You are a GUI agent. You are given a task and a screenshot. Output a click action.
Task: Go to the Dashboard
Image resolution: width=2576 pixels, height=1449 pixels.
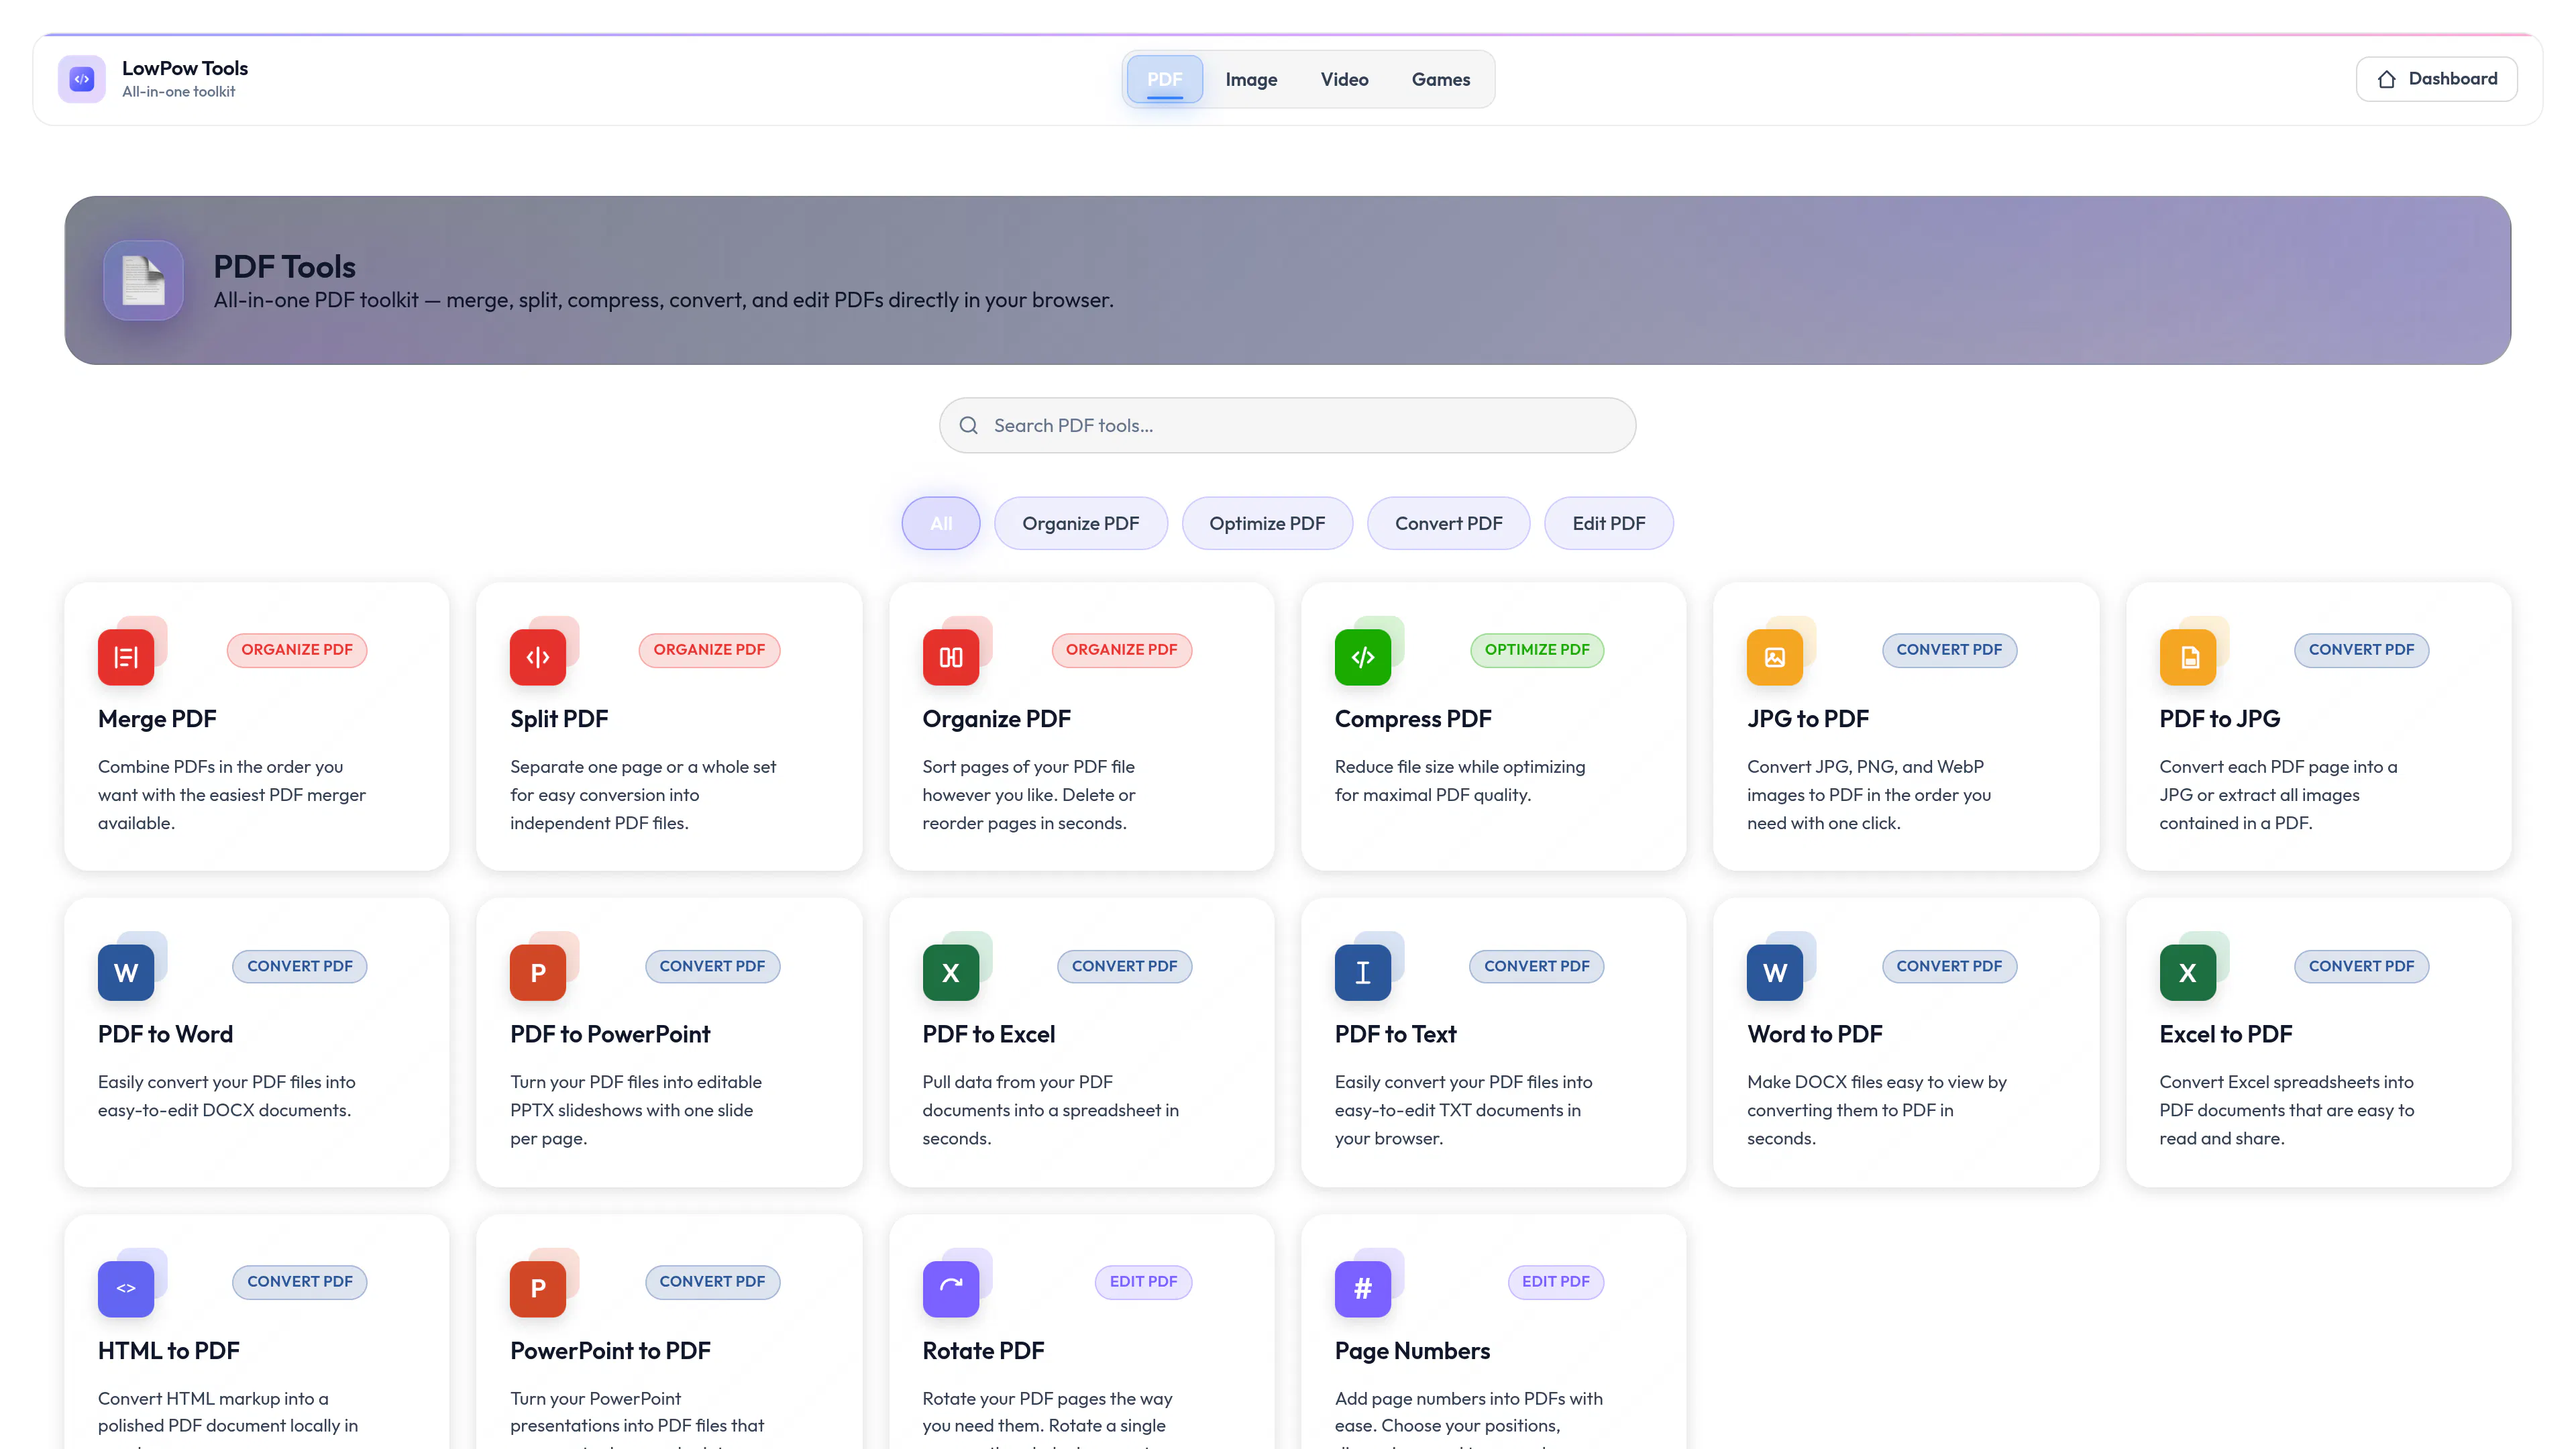point(2437,79)
